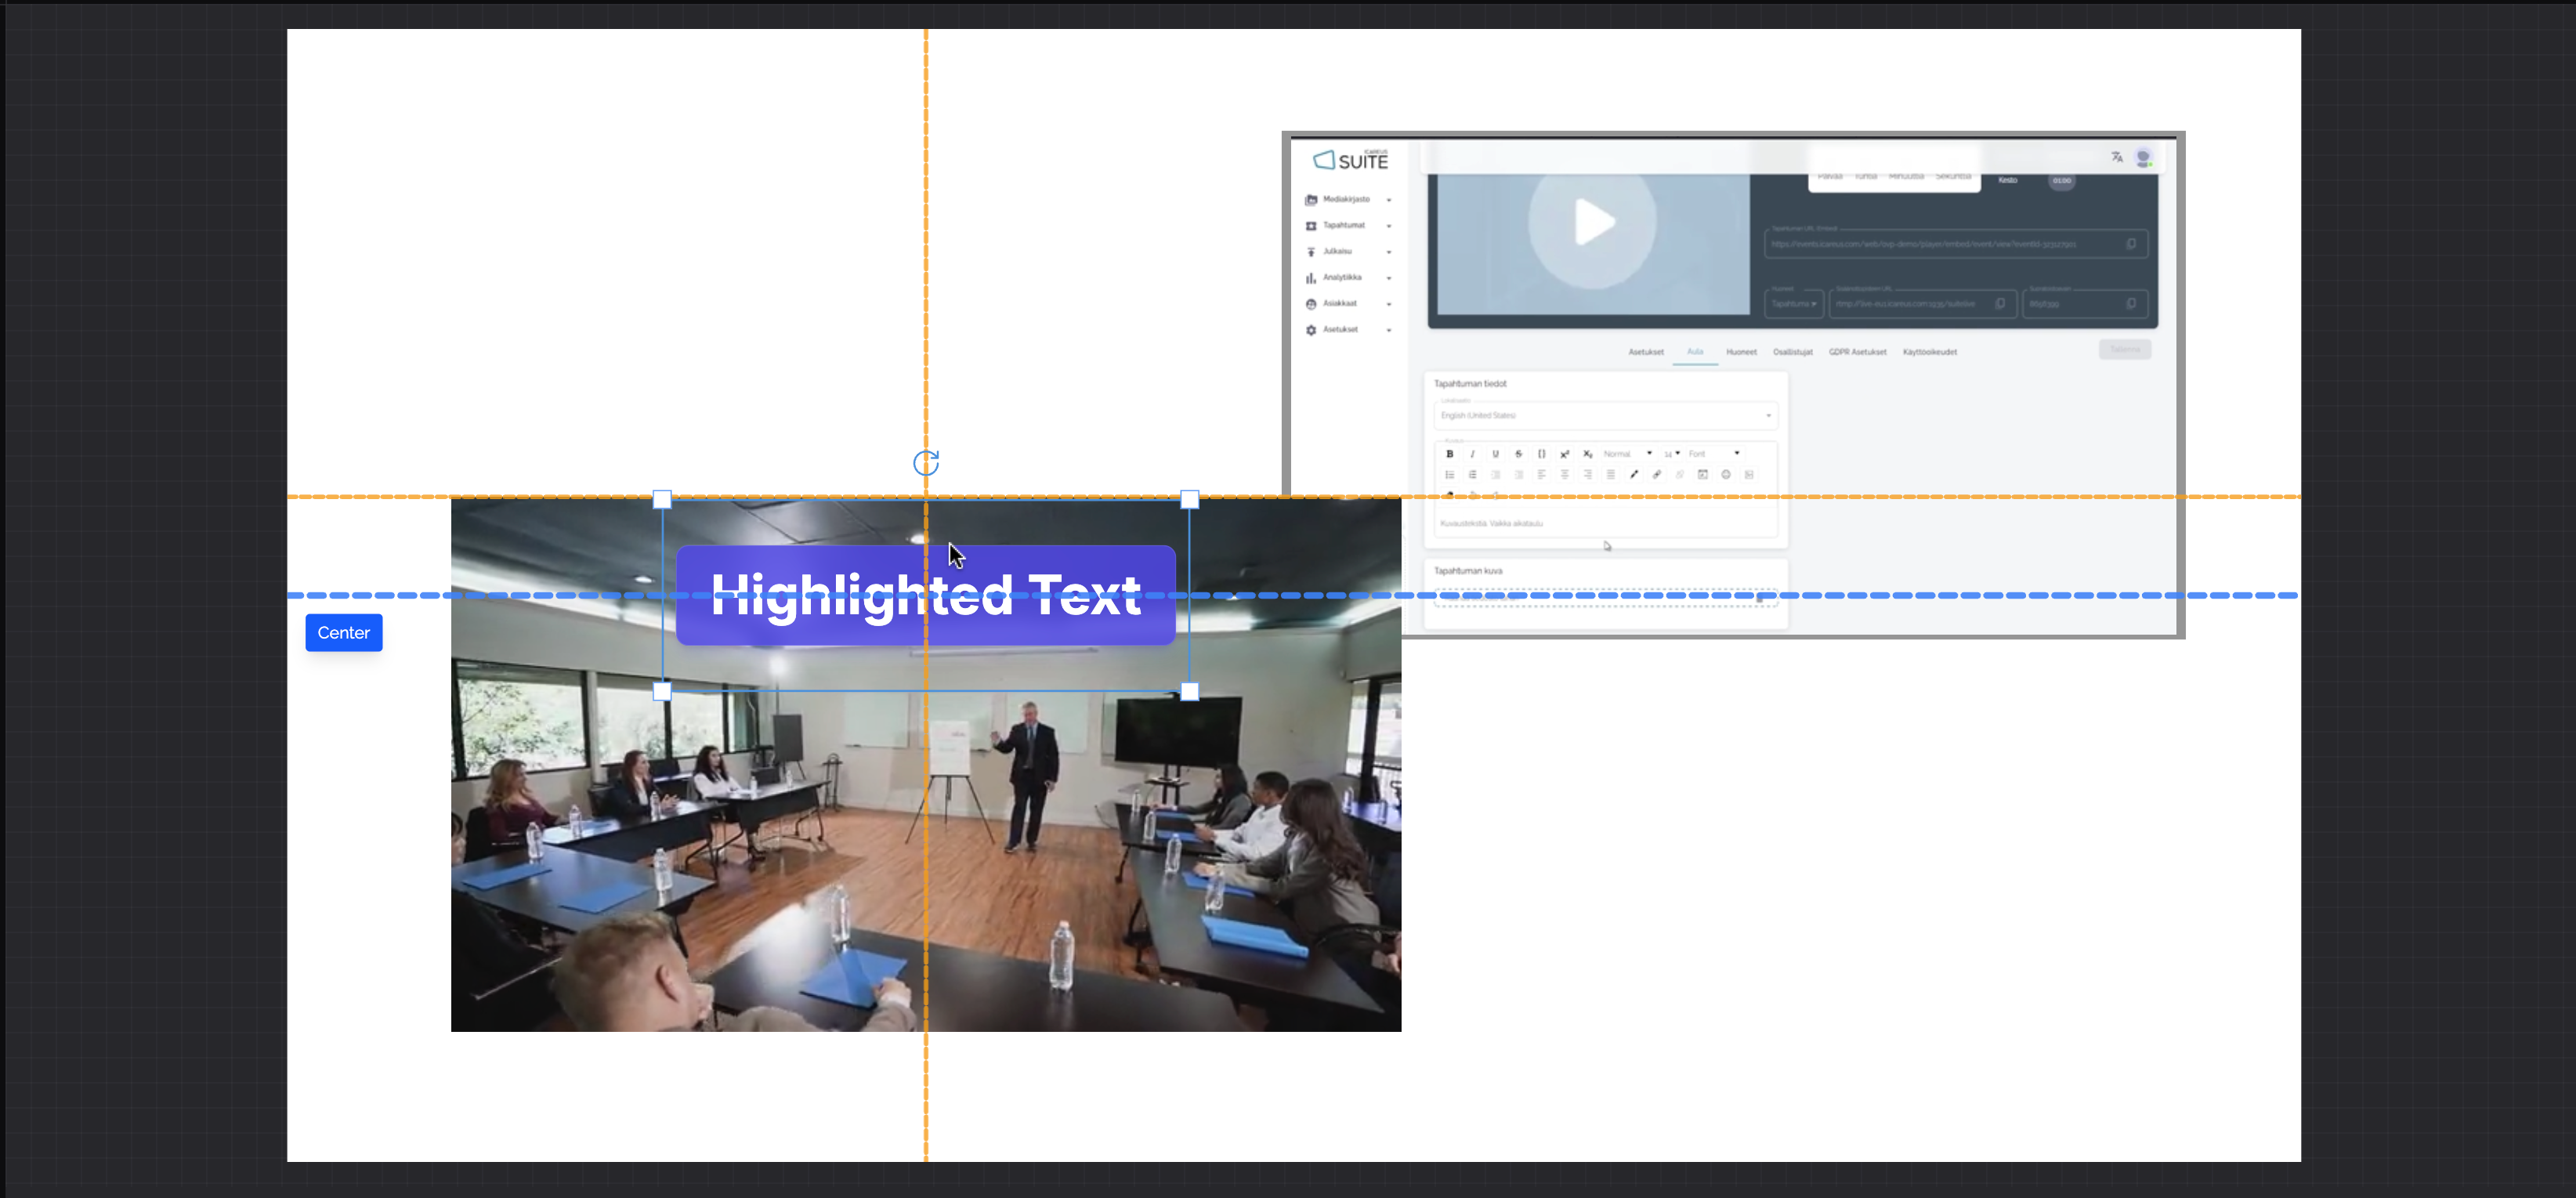Click the copy icon in the embed URL field
Image resolution: width=2576 pixels, height=1198 pixels.
coord(2130,244)
